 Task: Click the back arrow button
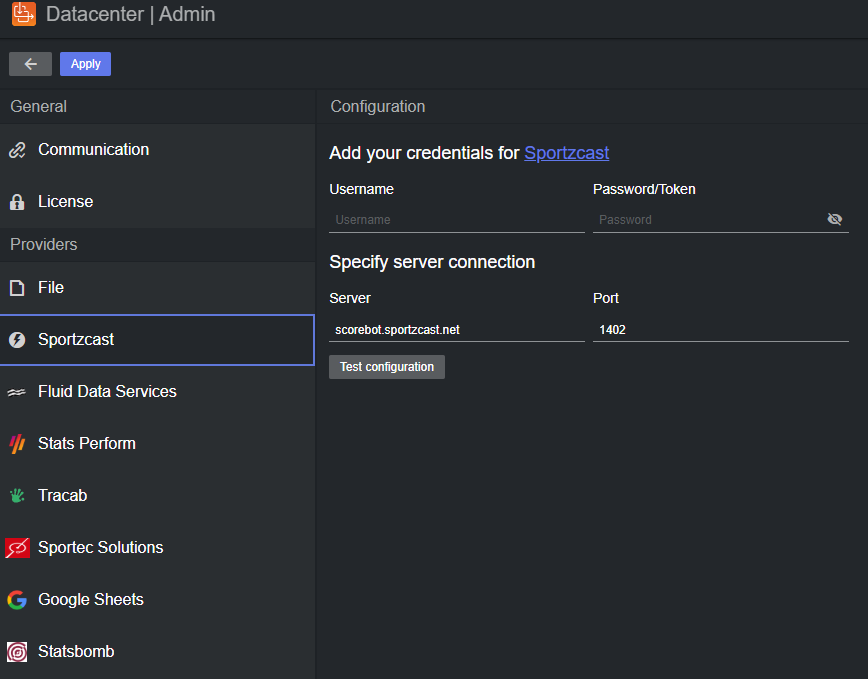pos(30,64)
